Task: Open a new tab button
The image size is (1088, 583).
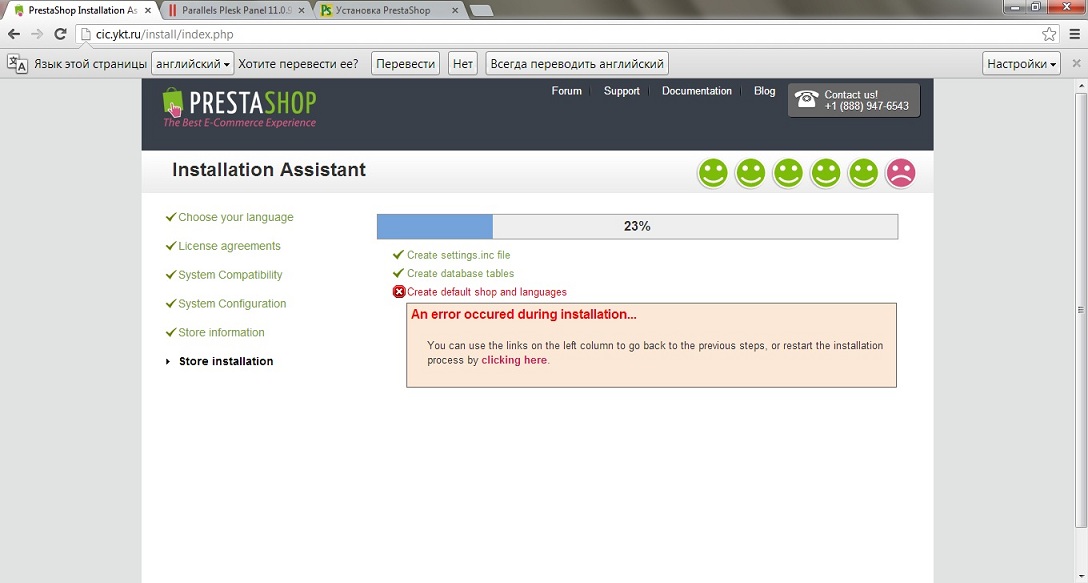Action: coord(482,10)
